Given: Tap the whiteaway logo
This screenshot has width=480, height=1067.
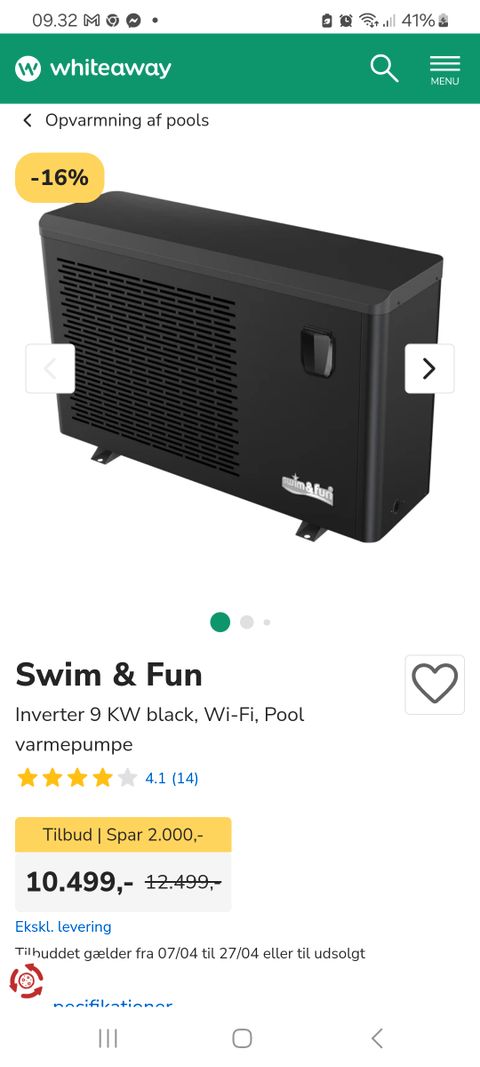Looking at the screenshot, I should point(93,69).
